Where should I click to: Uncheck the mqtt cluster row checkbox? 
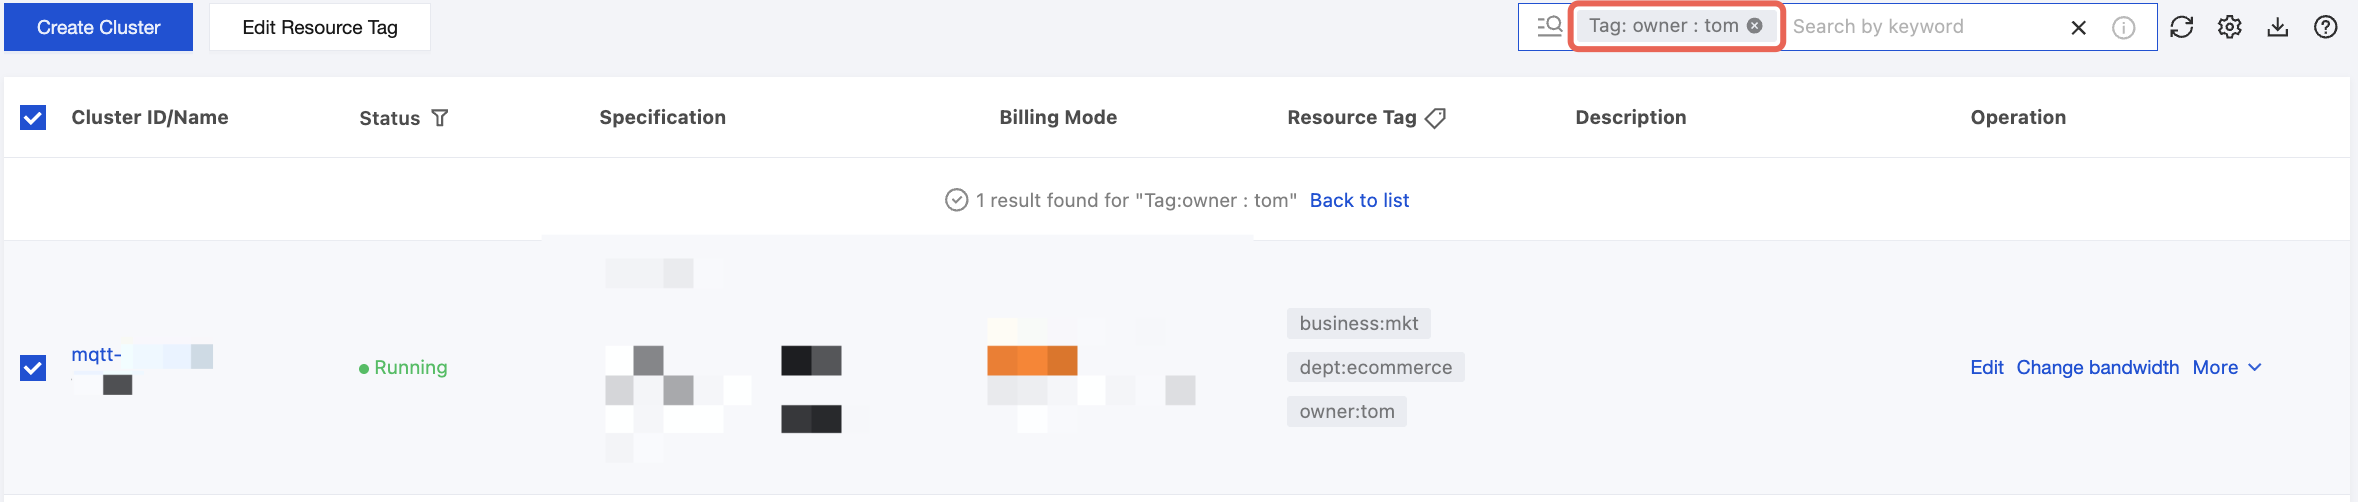(33, 368)
